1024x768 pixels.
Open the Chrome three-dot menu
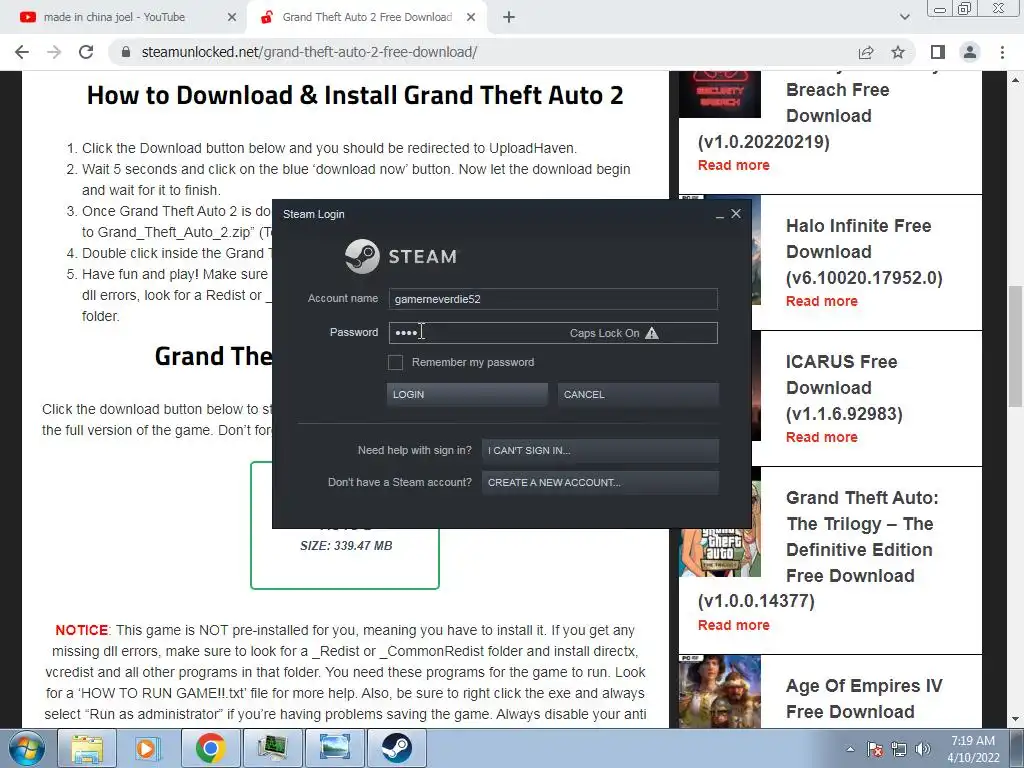[x=1002, y=52]
